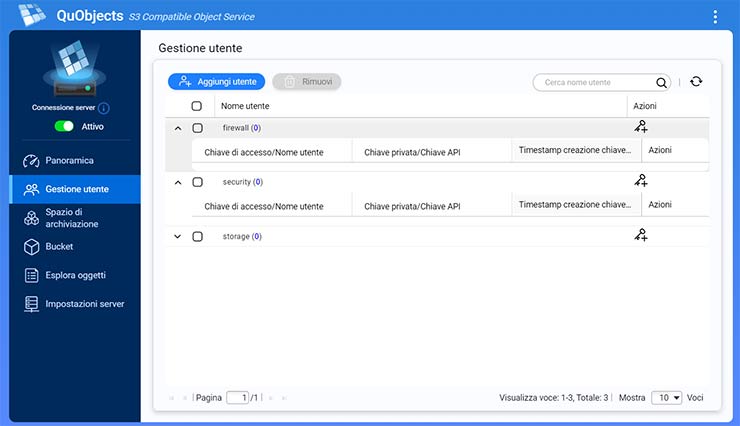Select the storage user checkbox
This screenshot has height=426, width=740.
(x=197, y=237)
